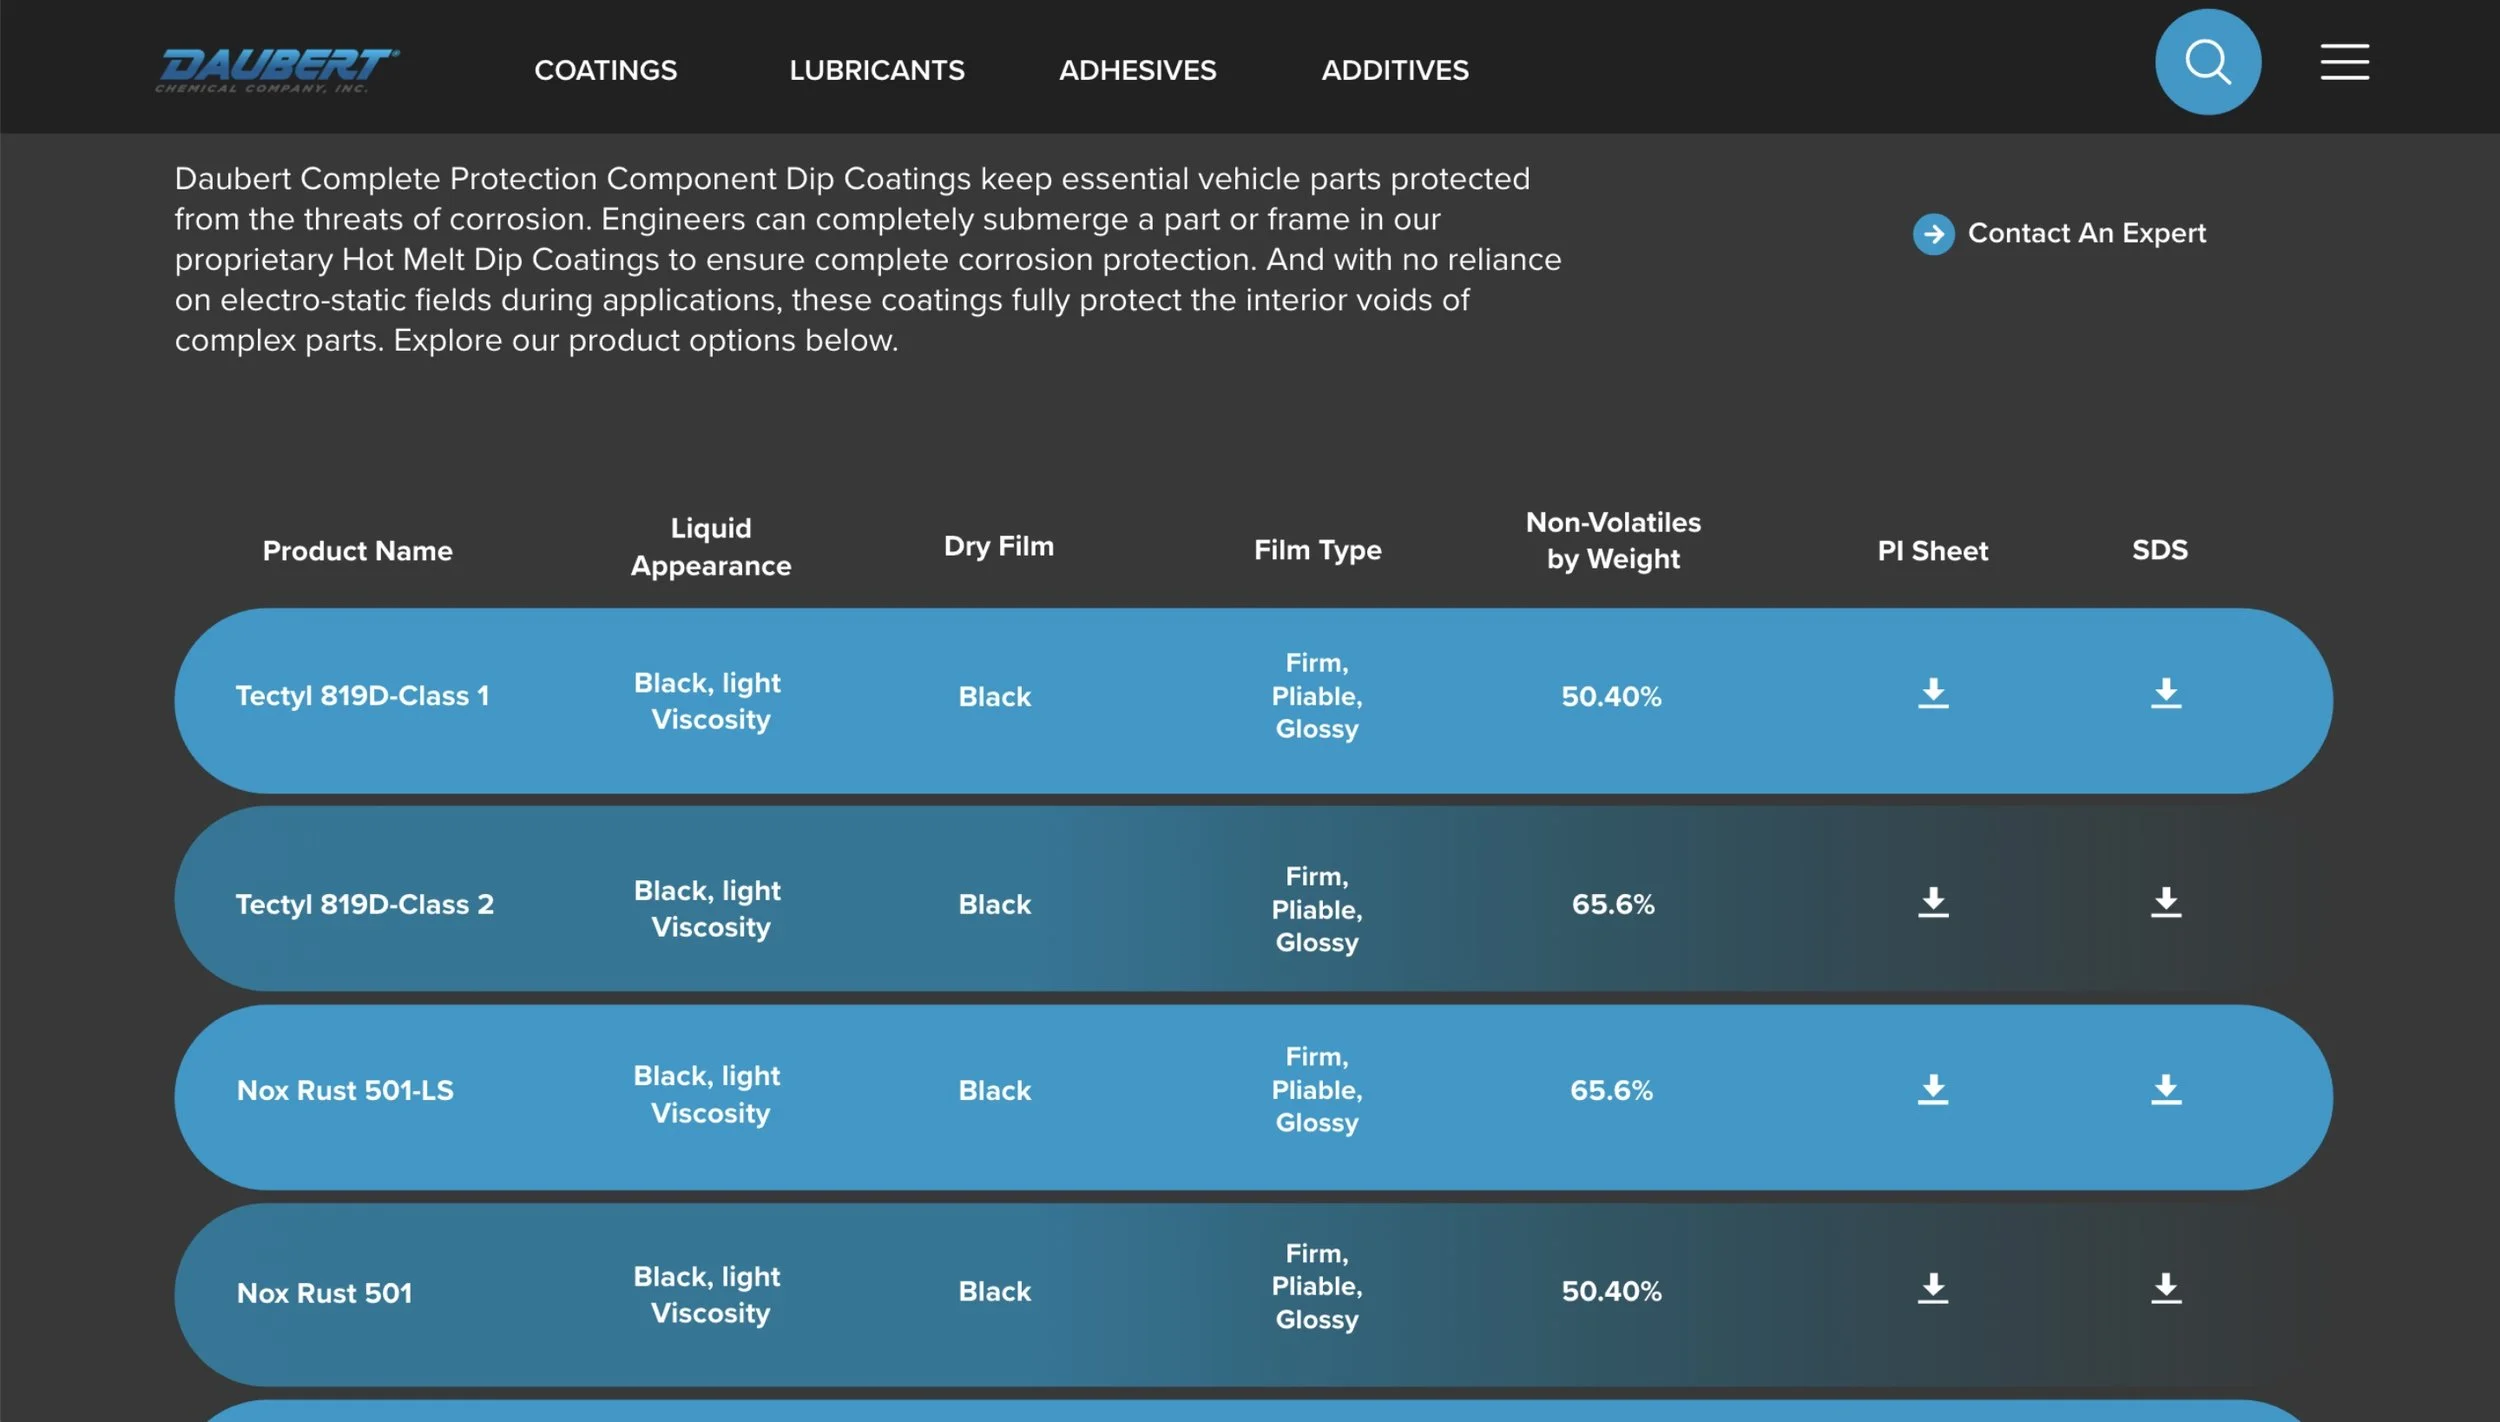
Task: Click 65.6% value in Nox Rust 501-LS row
Action: coord(1611,1090)
